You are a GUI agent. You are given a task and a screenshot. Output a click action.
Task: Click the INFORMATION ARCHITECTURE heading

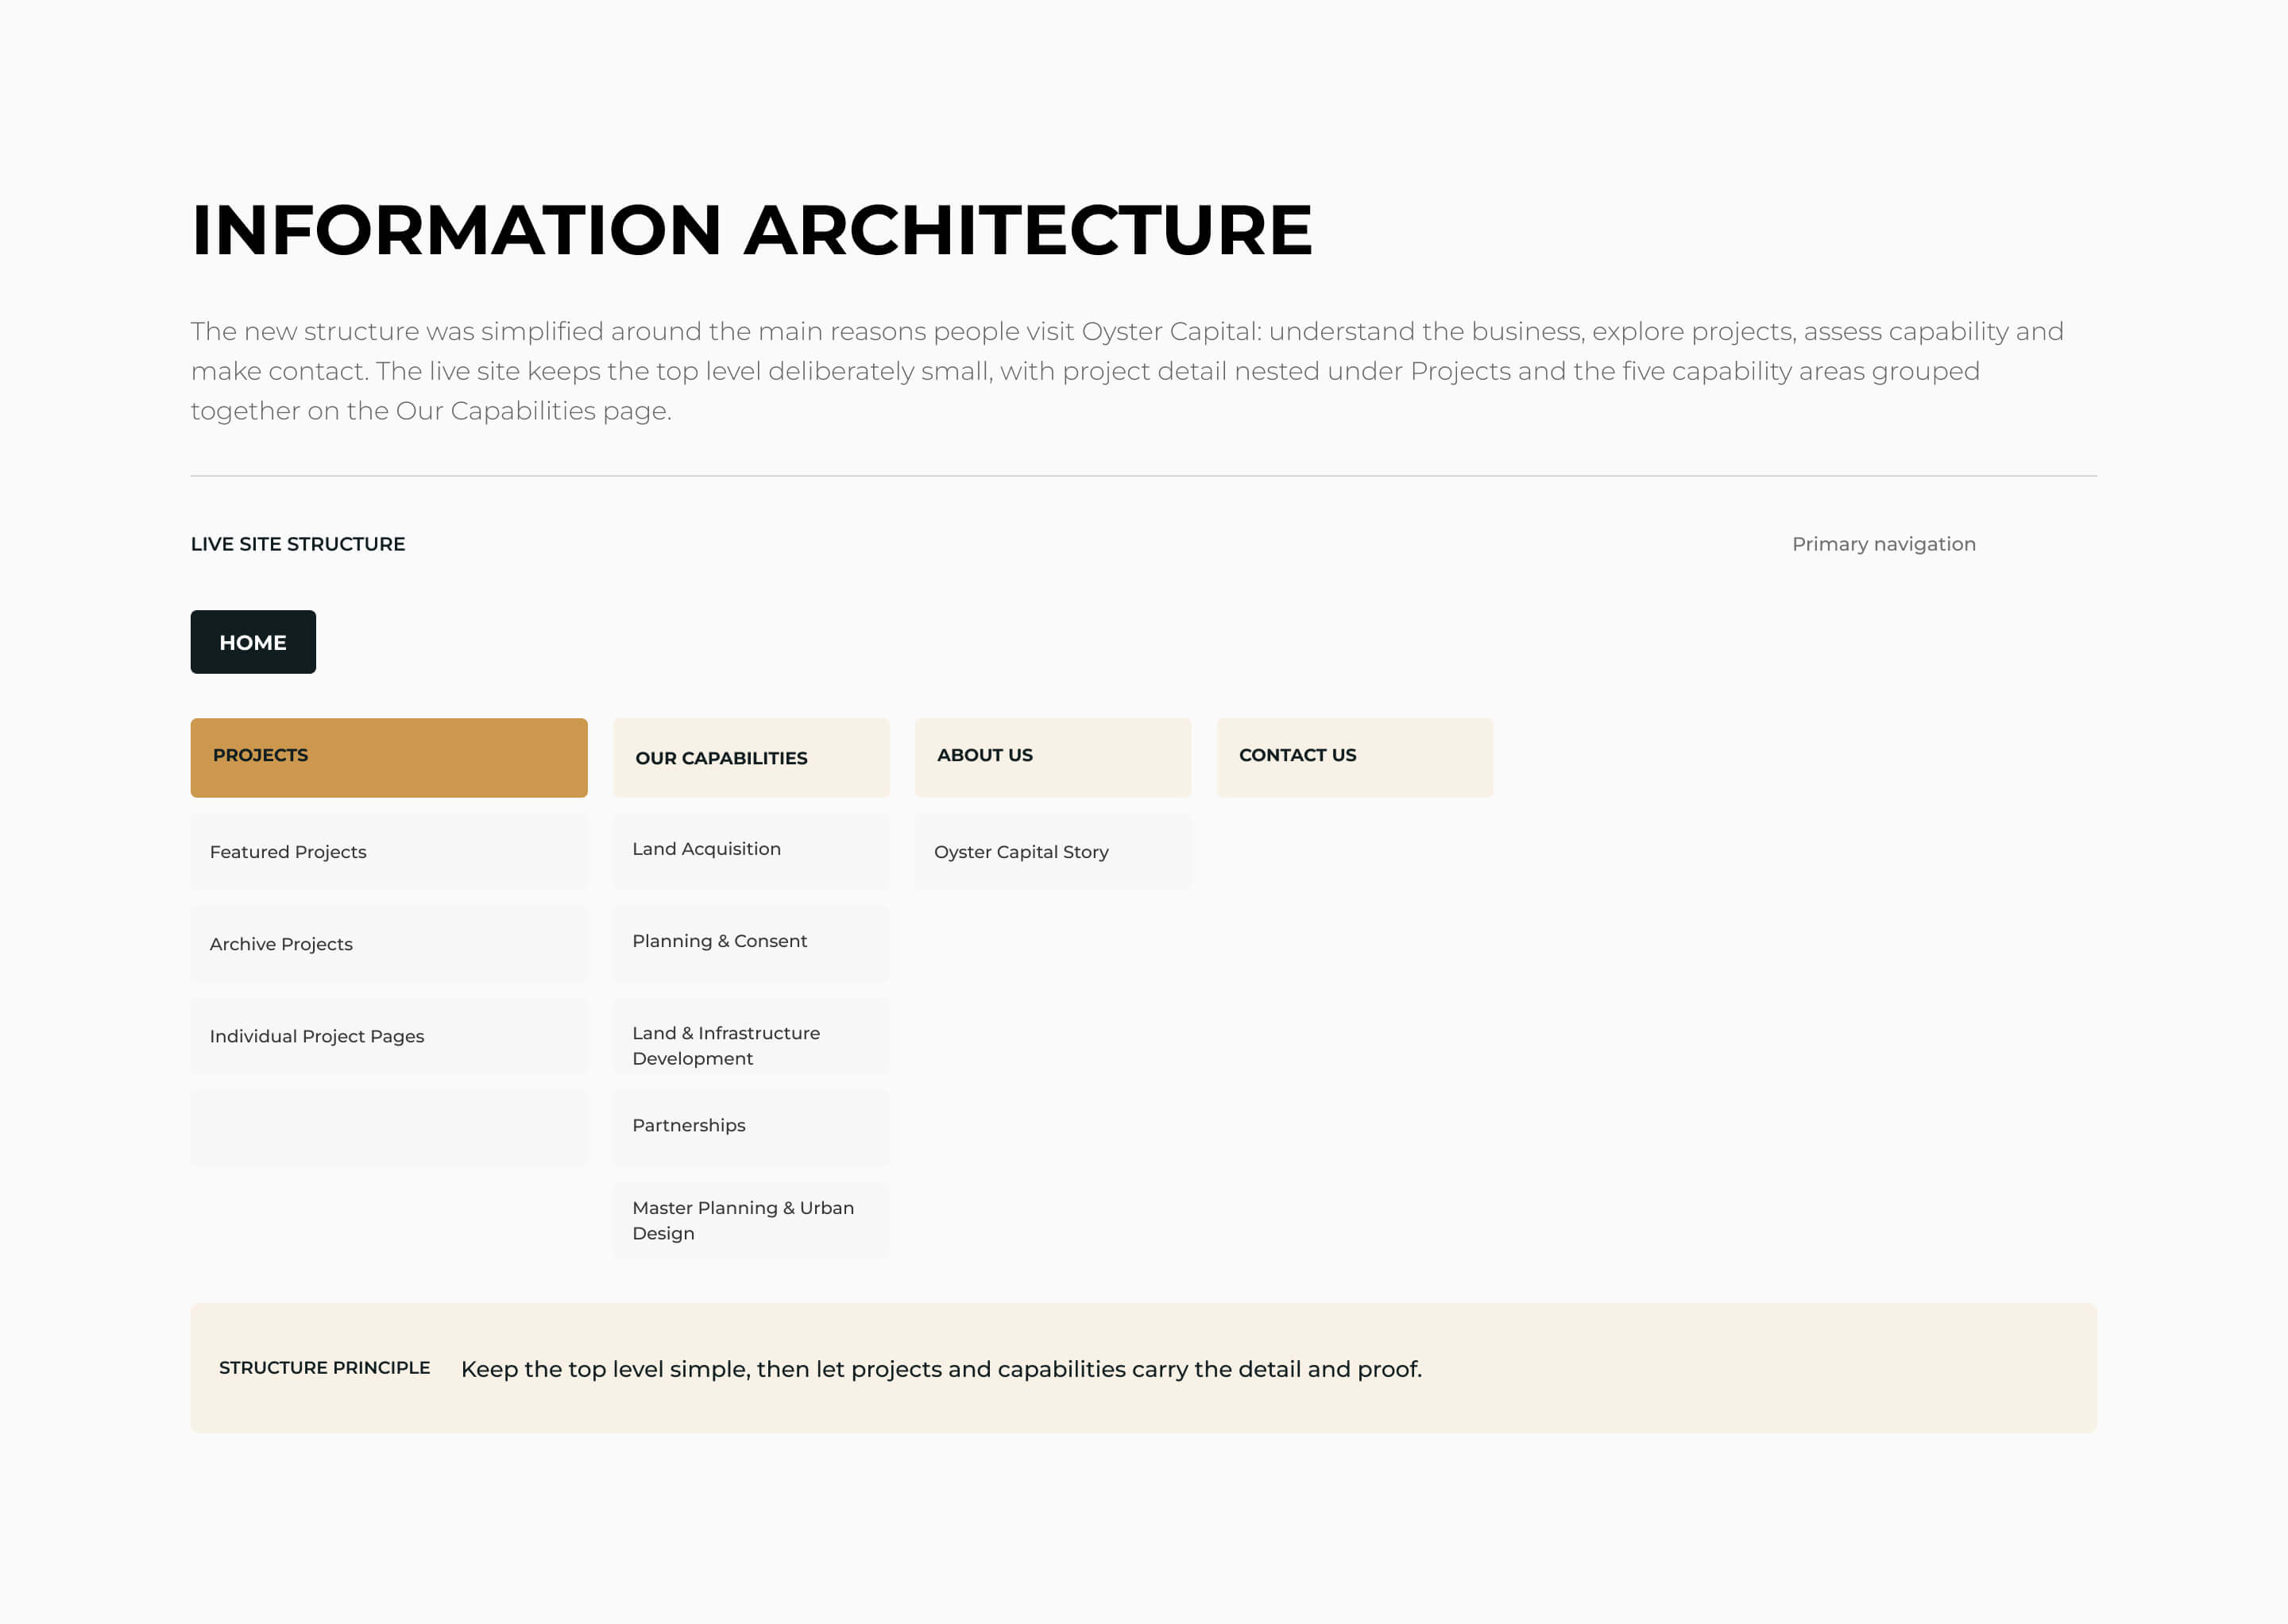751,230
